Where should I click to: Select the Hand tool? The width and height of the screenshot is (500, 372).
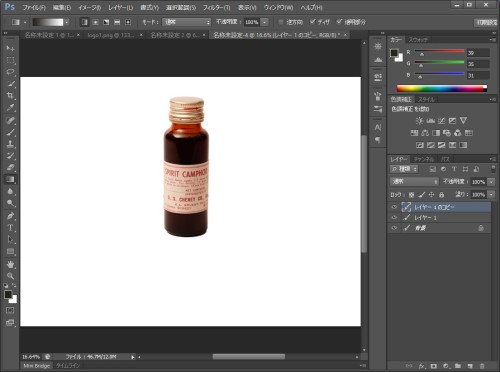coord(10,264)
